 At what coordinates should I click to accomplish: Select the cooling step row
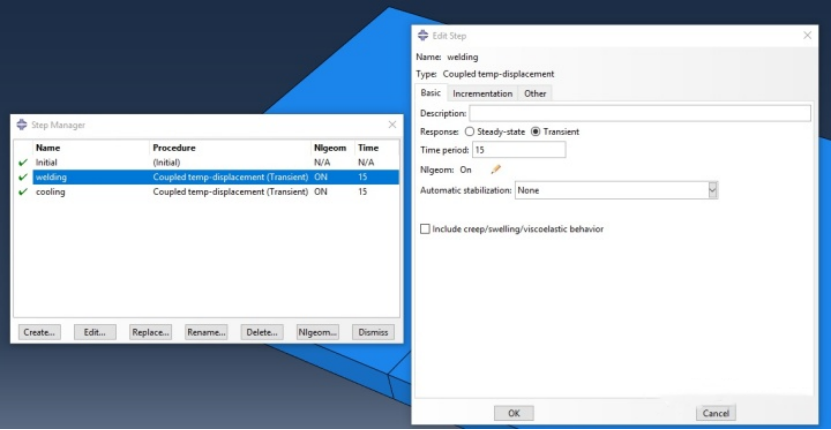pyautogui.click(x=200, y=192)
